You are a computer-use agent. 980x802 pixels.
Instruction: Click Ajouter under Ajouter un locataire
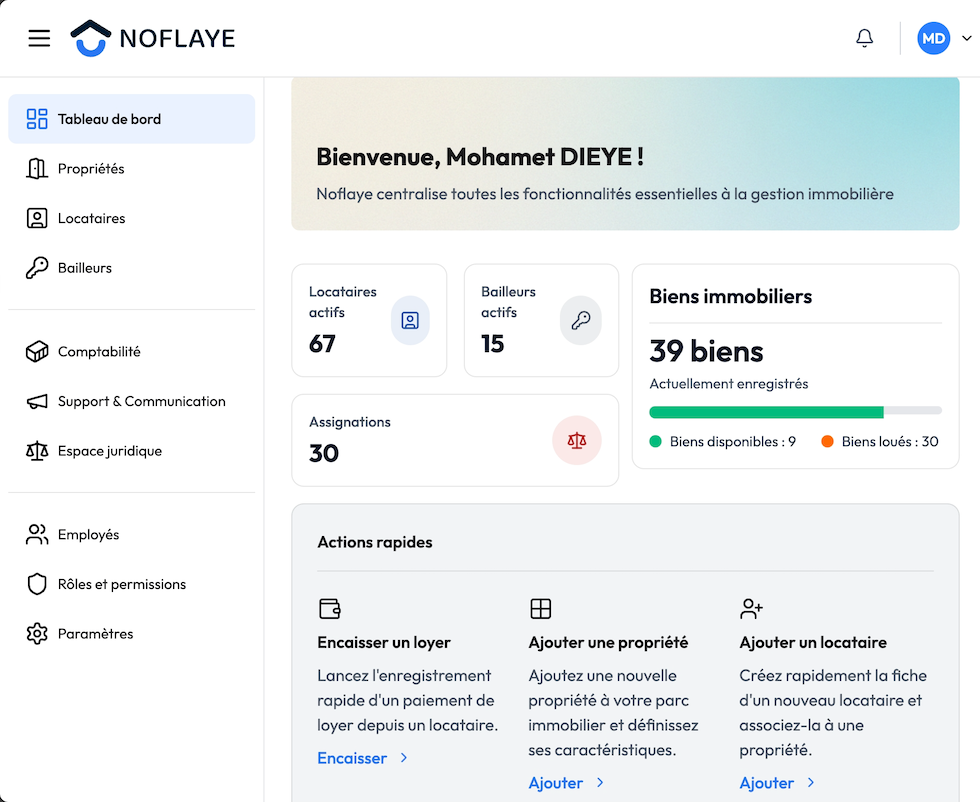(x=766, y=783)
